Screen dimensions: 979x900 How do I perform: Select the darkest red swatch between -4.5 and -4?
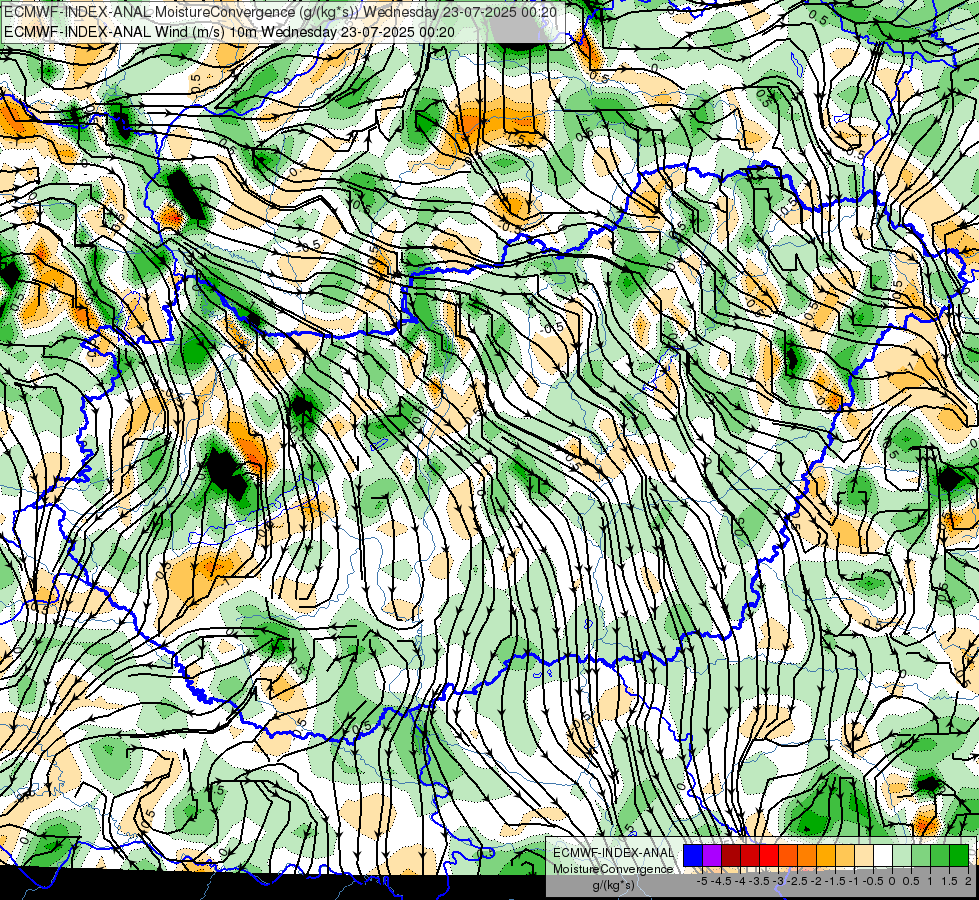tap(731, 856)
